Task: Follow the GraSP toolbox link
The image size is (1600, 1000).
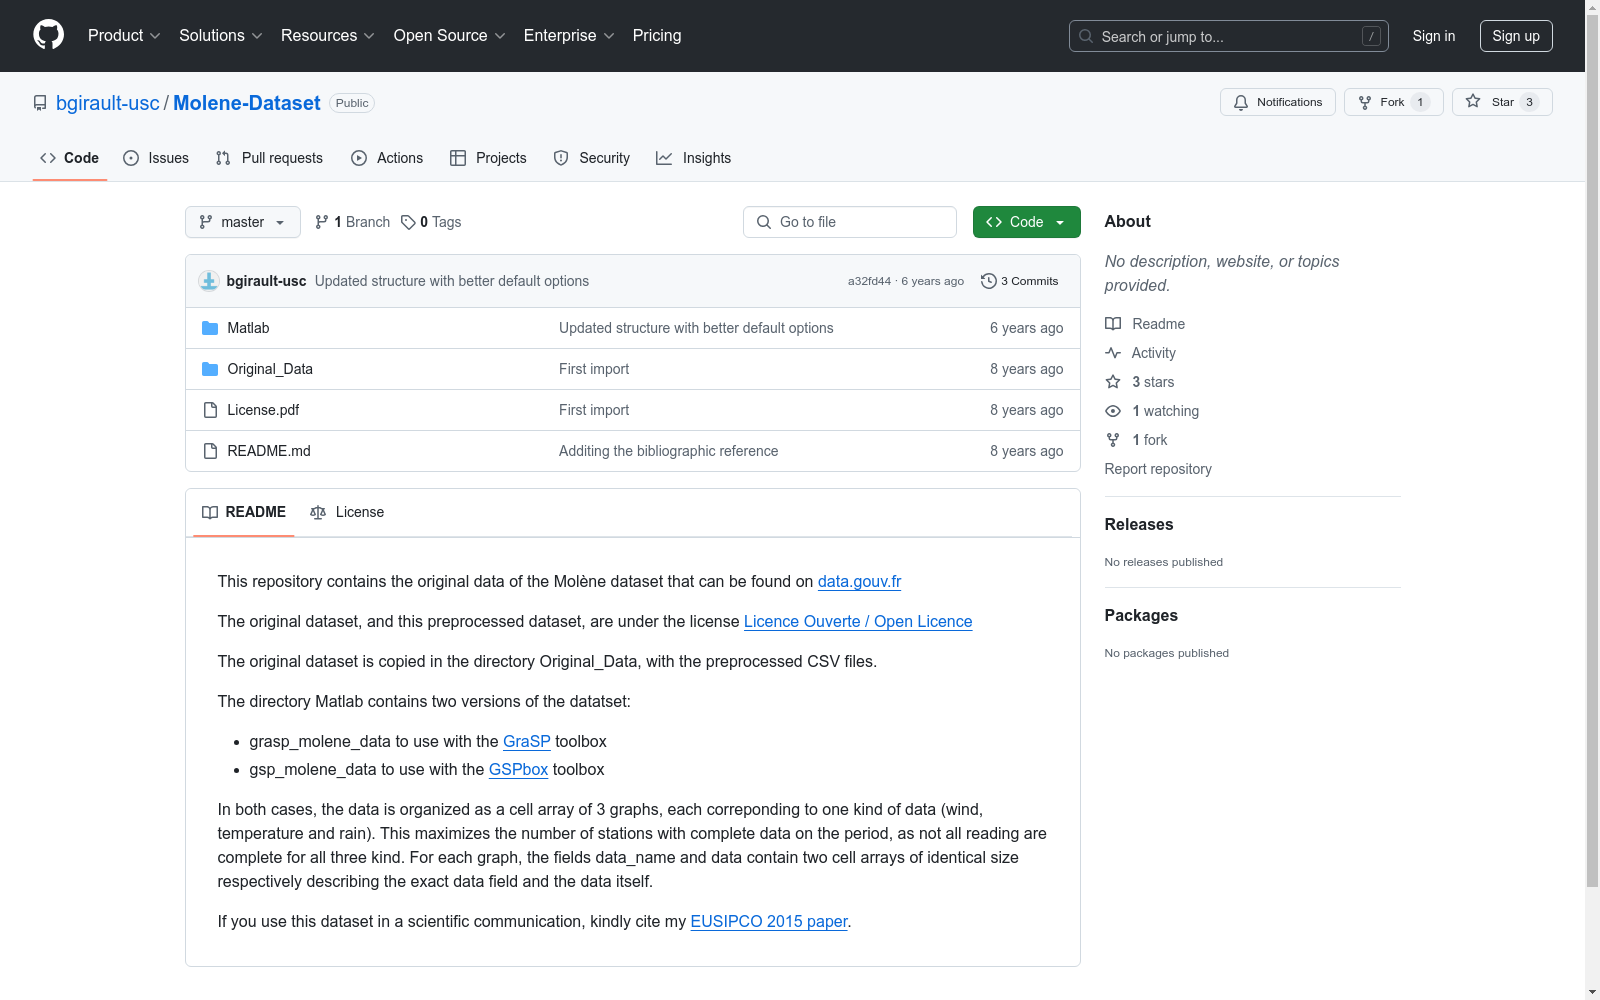Action: click(527, 741)
